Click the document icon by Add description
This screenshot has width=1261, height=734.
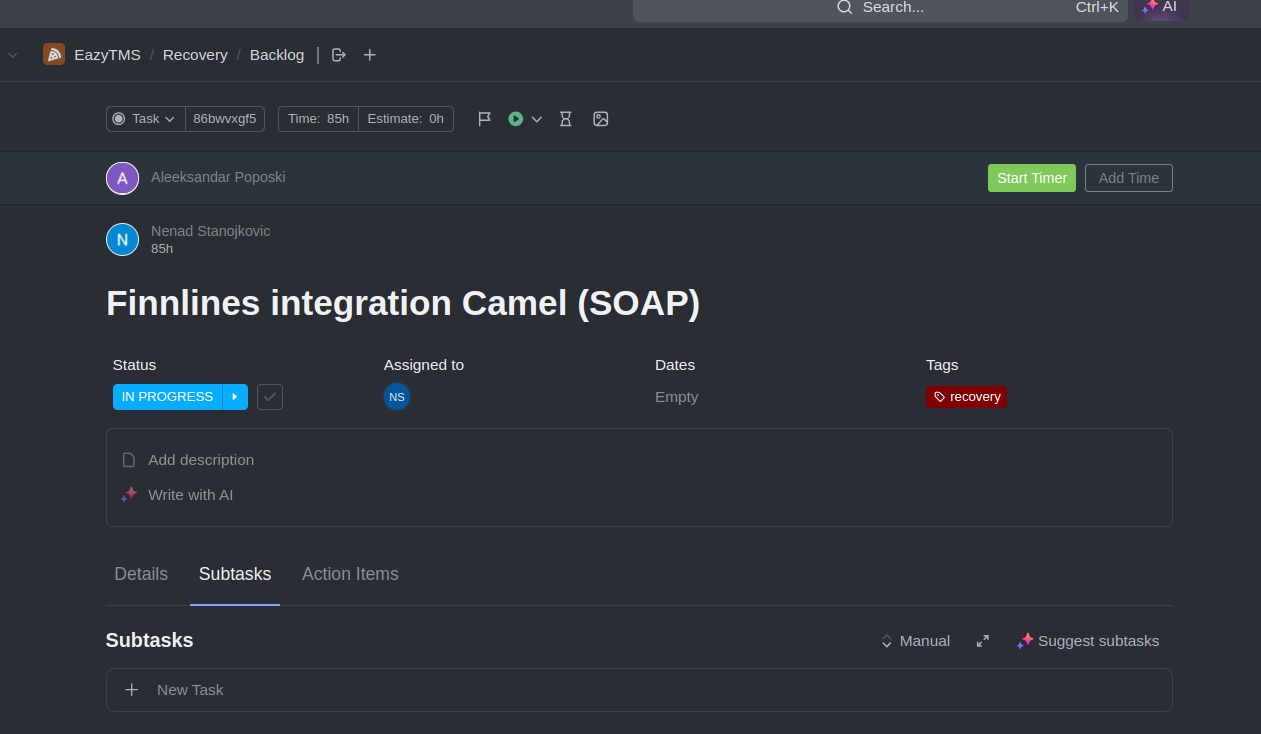coord(129,460)
